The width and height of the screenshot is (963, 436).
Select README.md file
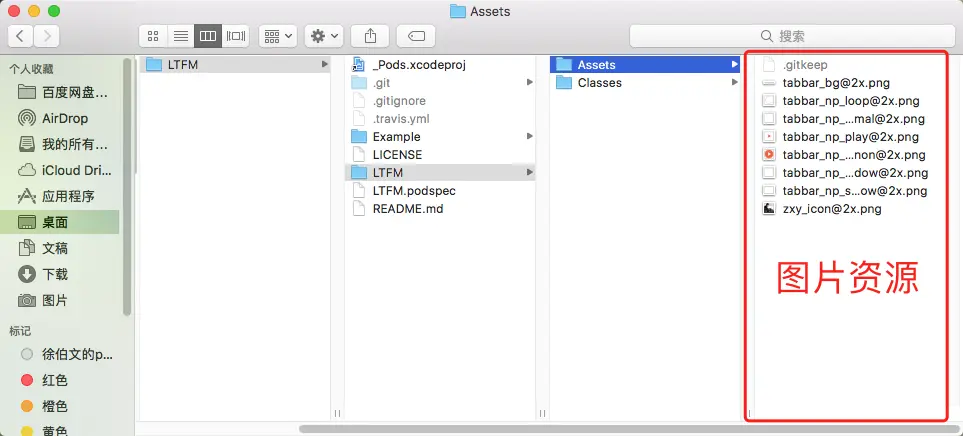tap(440, 209)
